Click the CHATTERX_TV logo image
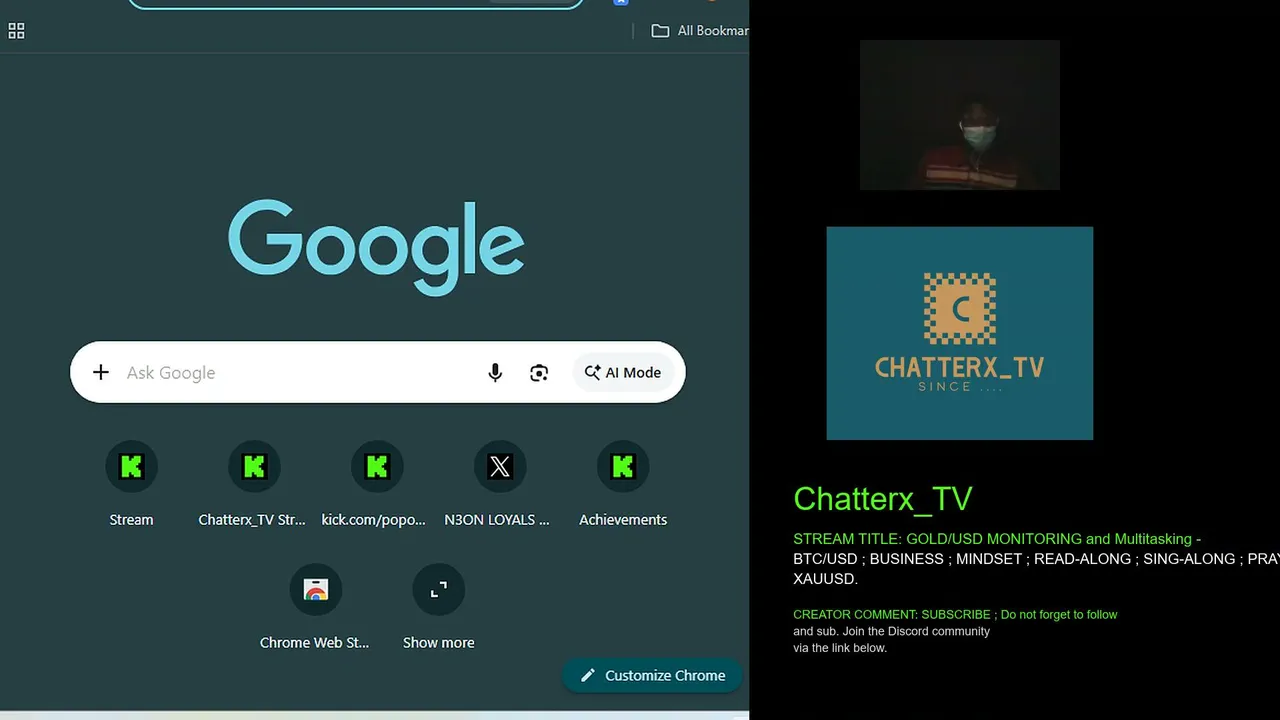This screenshot has height=720, width=1280. [960, 333]
